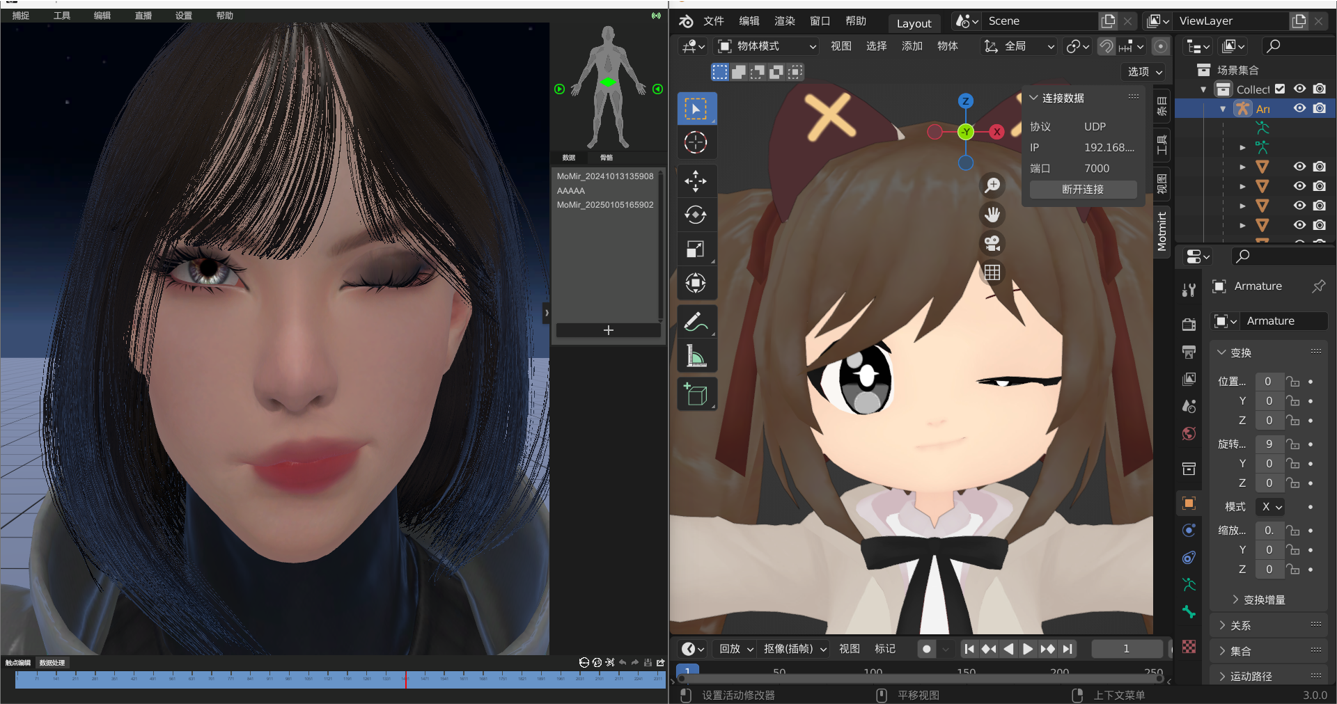Image resolution: width=1337 pixels, height=704 pixels.
Task: Toggle camera view in viewport
Action: tap(992, 243)
